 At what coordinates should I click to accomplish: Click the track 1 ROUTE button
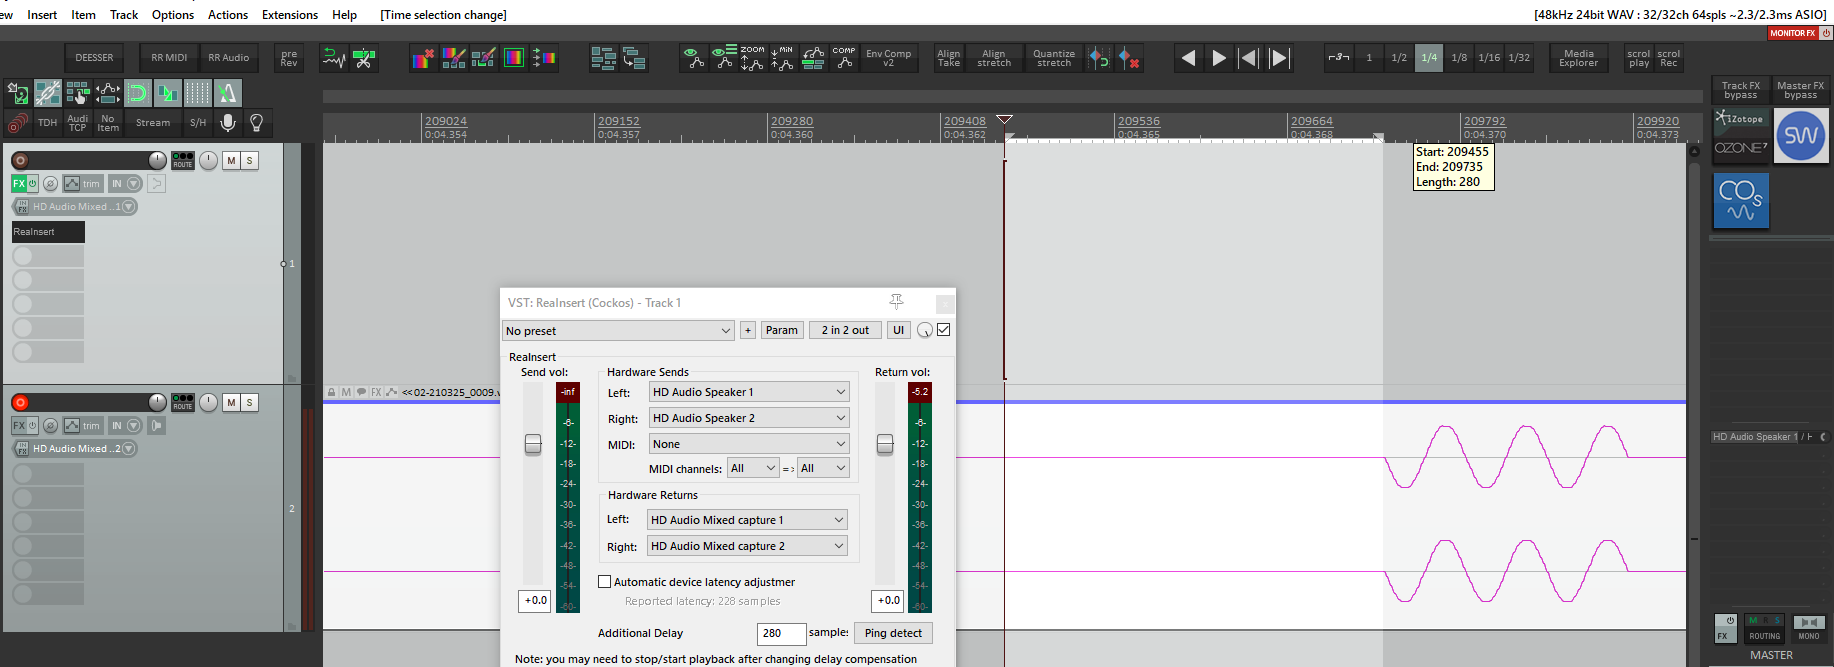point(183,160)
